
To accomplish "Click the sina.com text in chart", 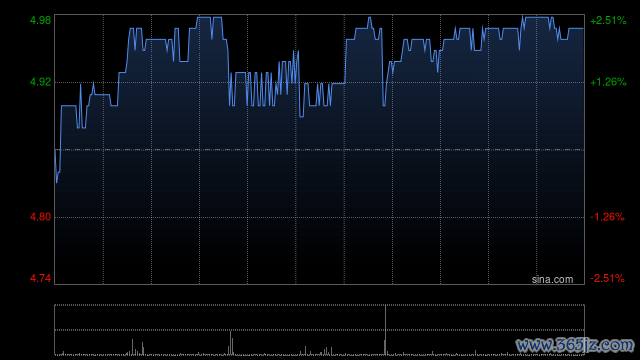I will [552, 280].
